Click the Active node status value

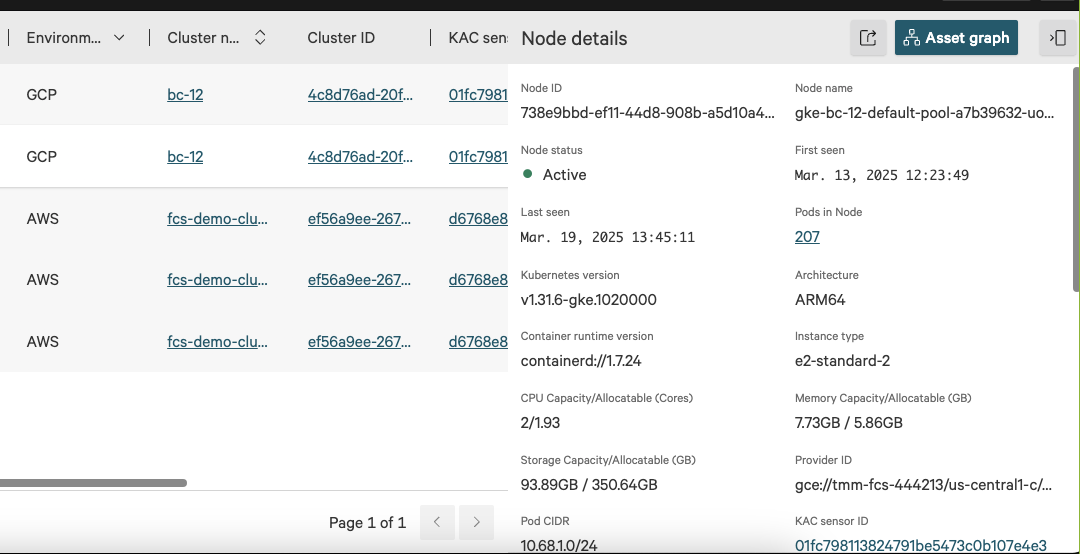tap(564, 175)
